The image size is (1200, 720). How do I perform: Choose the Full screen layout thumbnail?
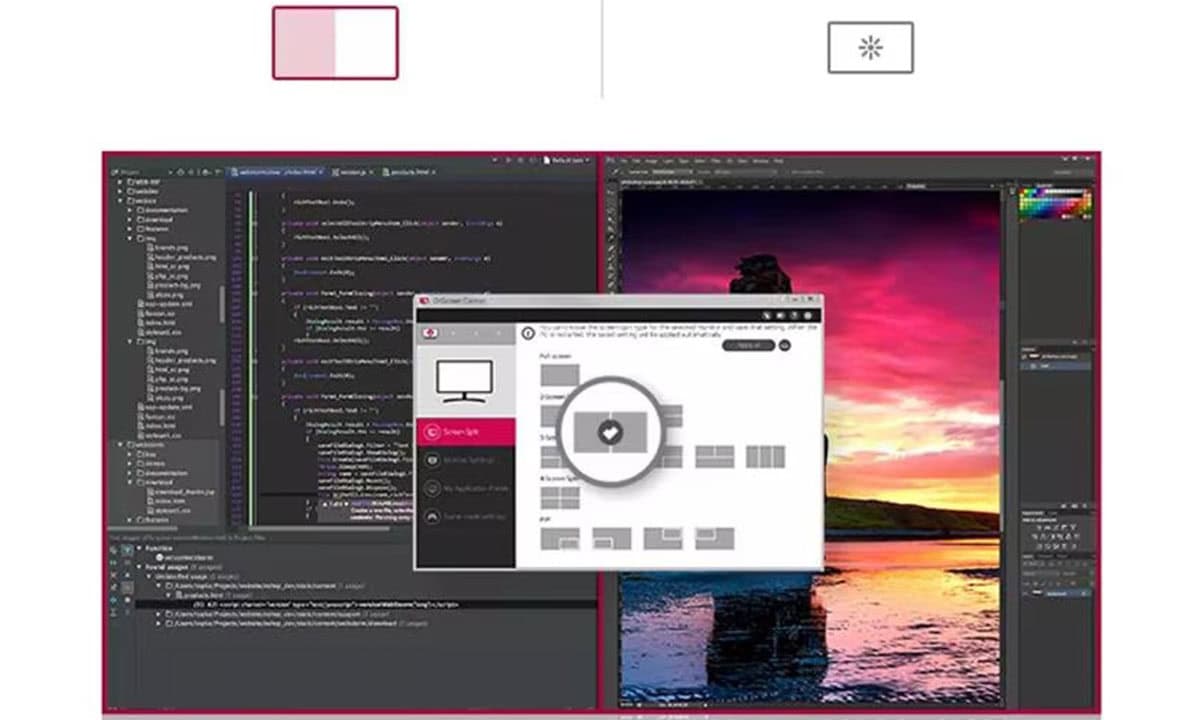(x=560, y=376)
